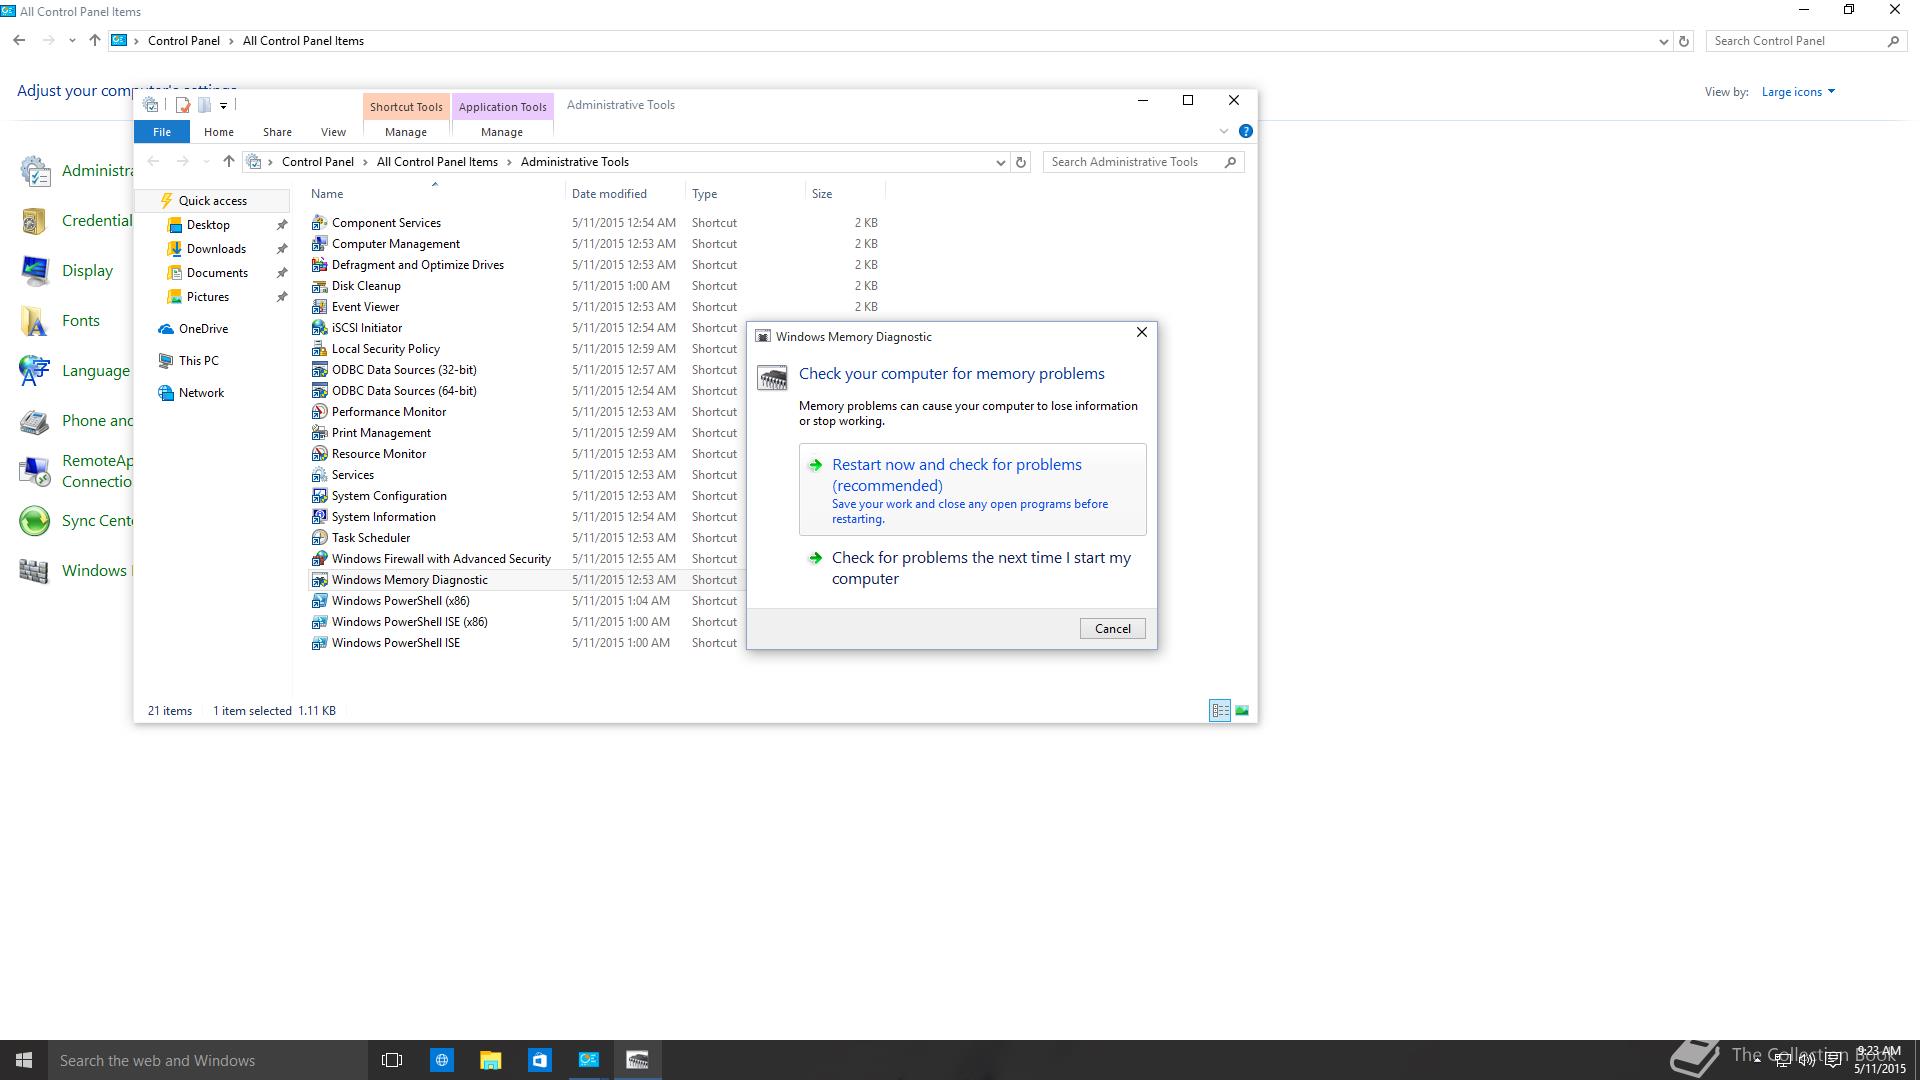Viewport: 1920px width, 1080px height.
Task: Click the Search Control Panel field
Action: 1805,41
